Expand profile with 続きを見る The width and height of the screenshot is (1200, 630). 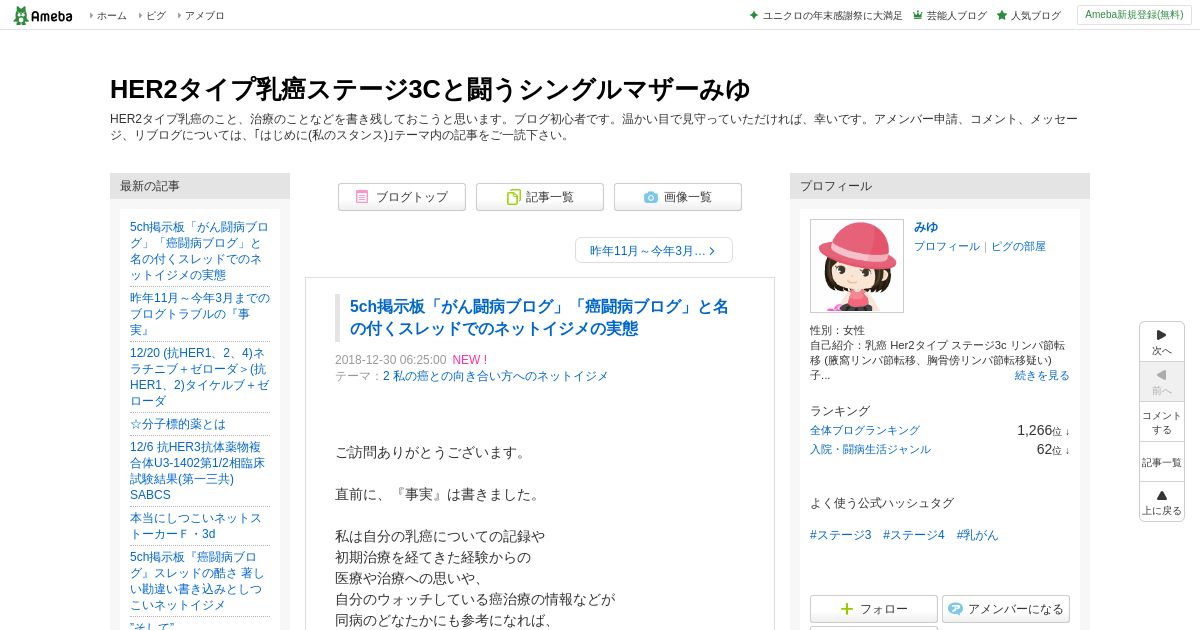click(1042, 375)
